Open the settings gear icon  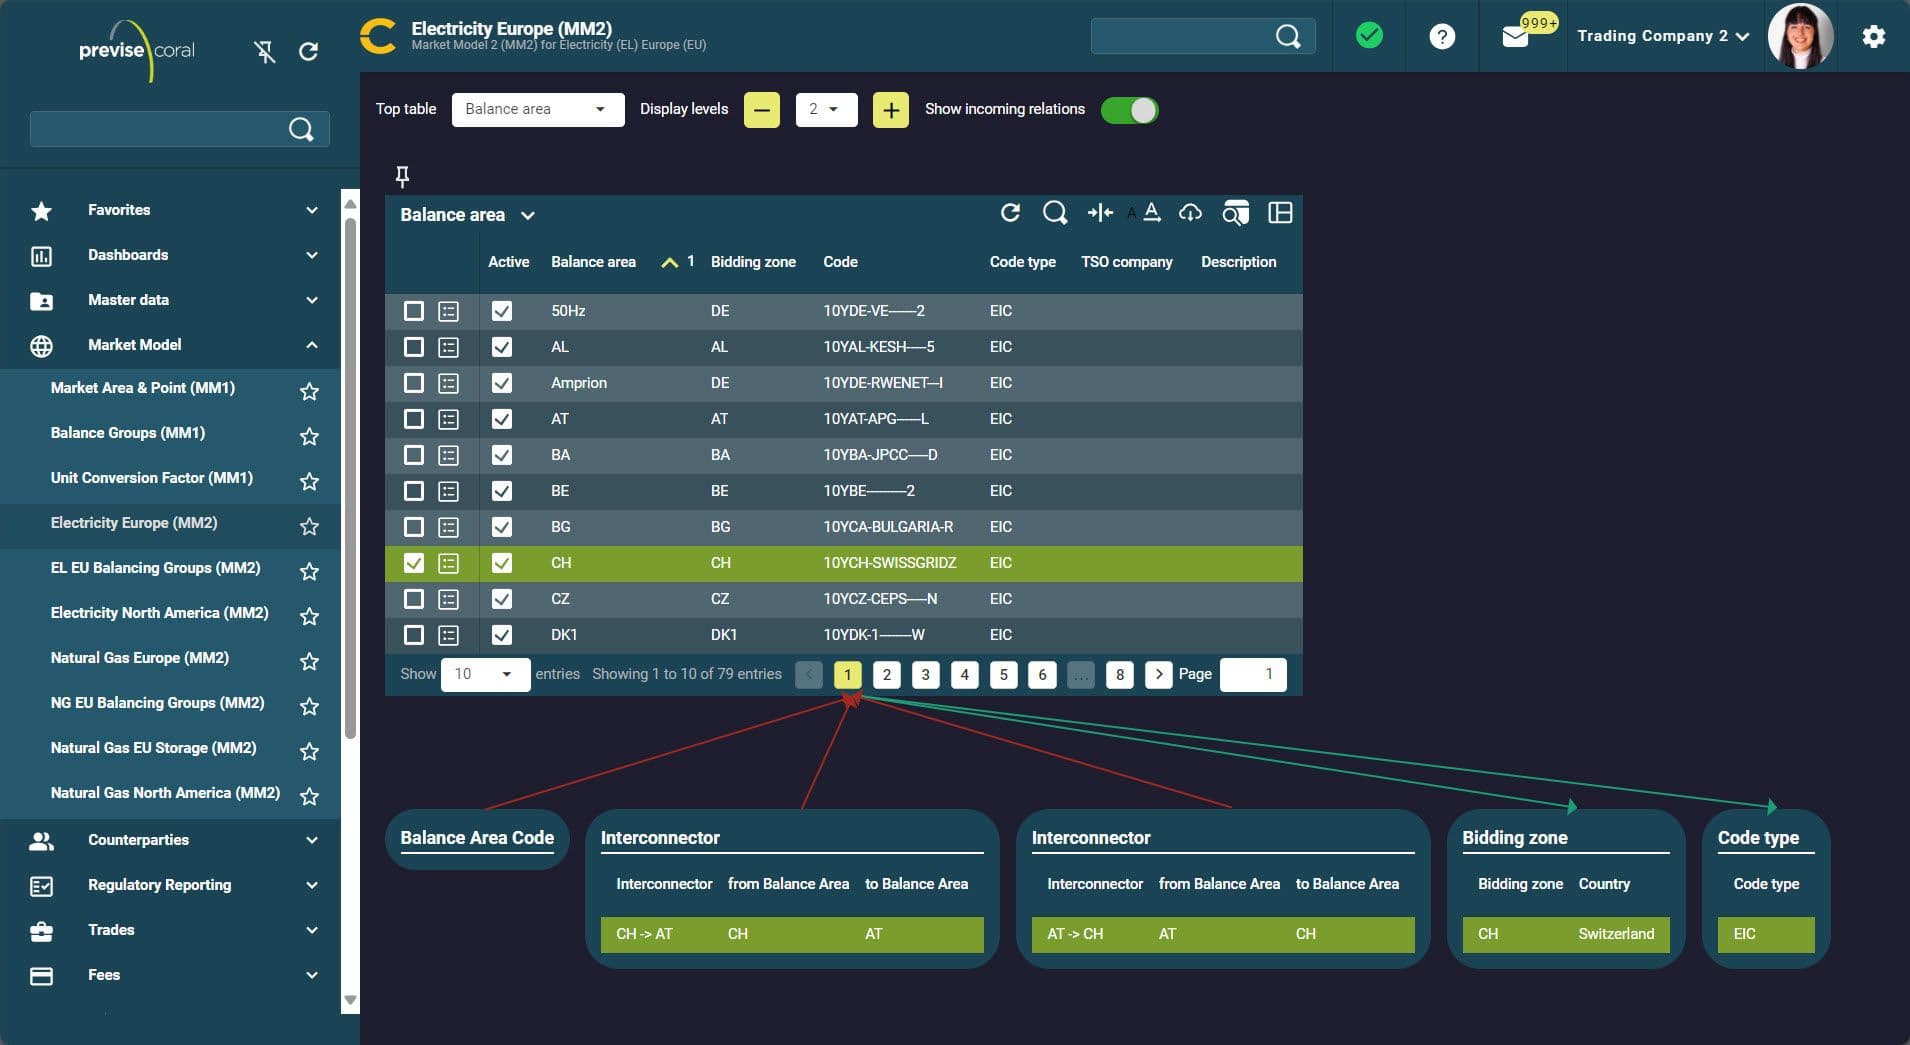coord(1873,37)
